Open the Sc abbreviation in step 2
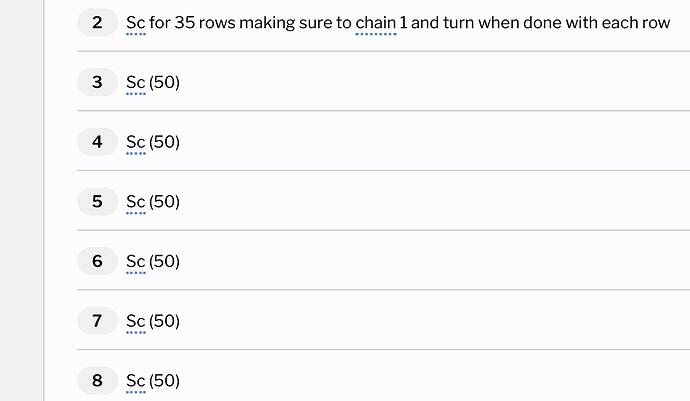690x401 pixels. coord(136,23)
